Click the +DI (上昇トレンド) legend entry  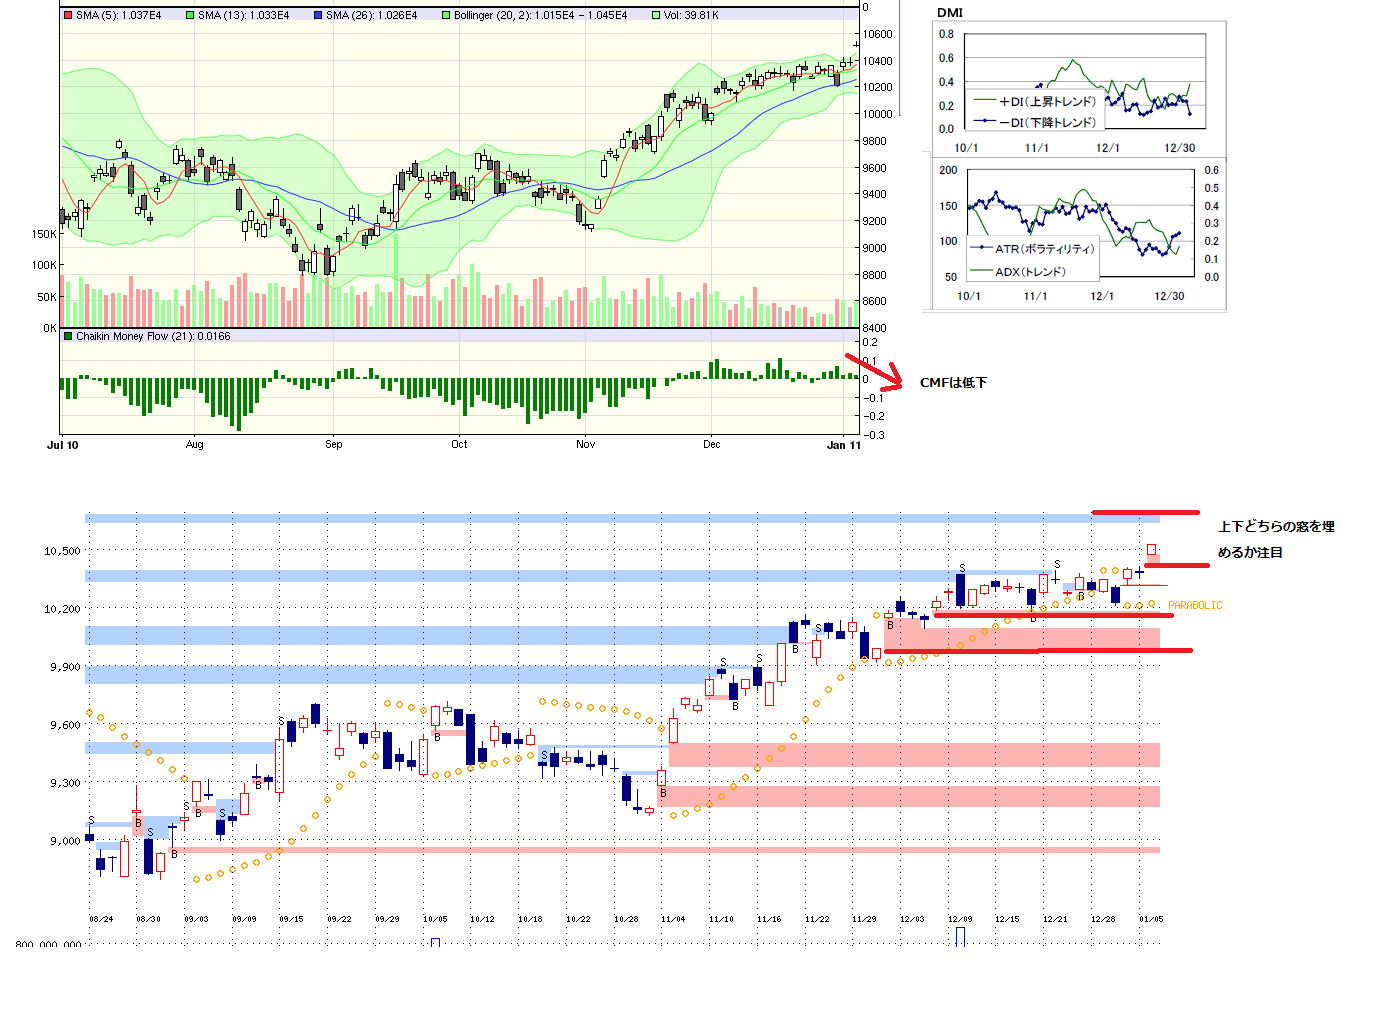pos(1036,101)
